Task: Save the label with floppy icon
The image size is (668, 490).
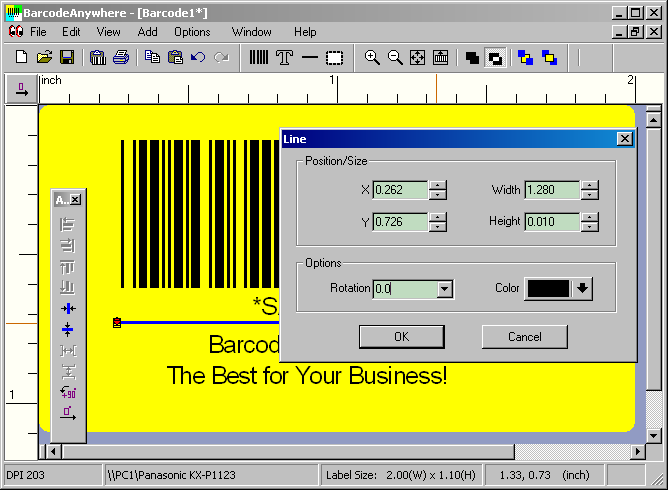Action: (x=67, y=57)
